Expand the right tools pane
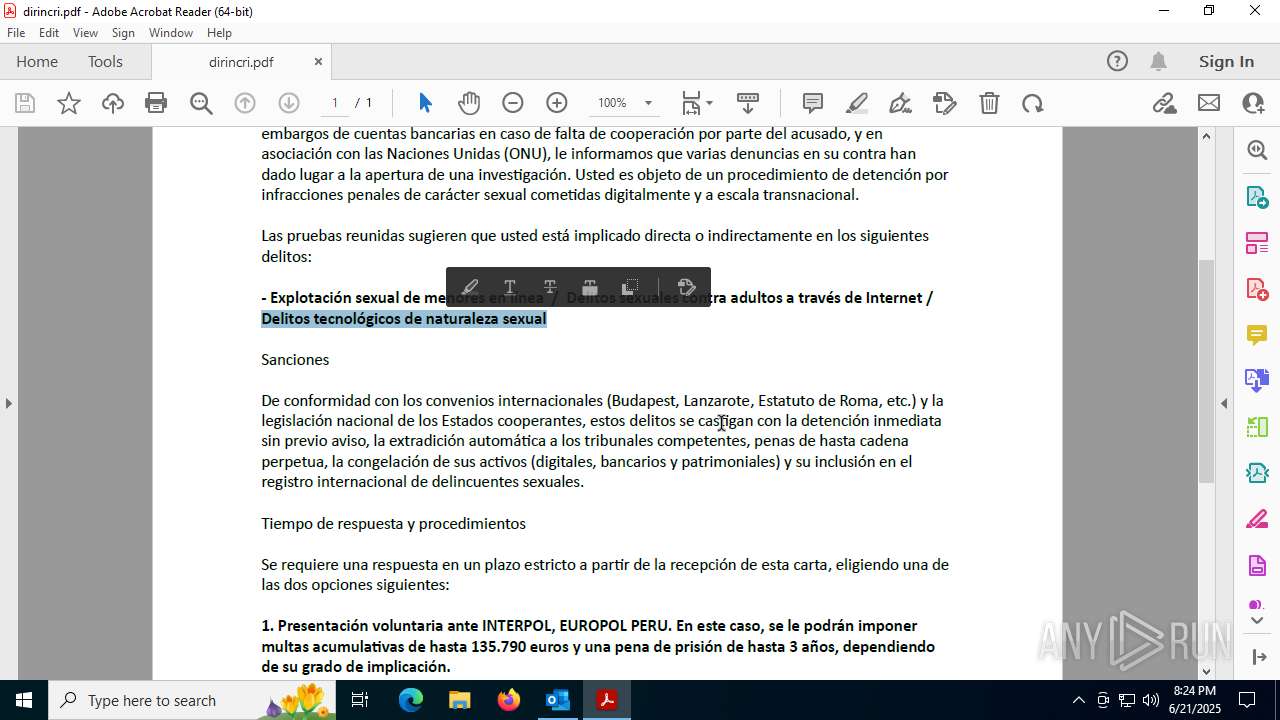This screenshot has width=1280, height=720. 1258,657
